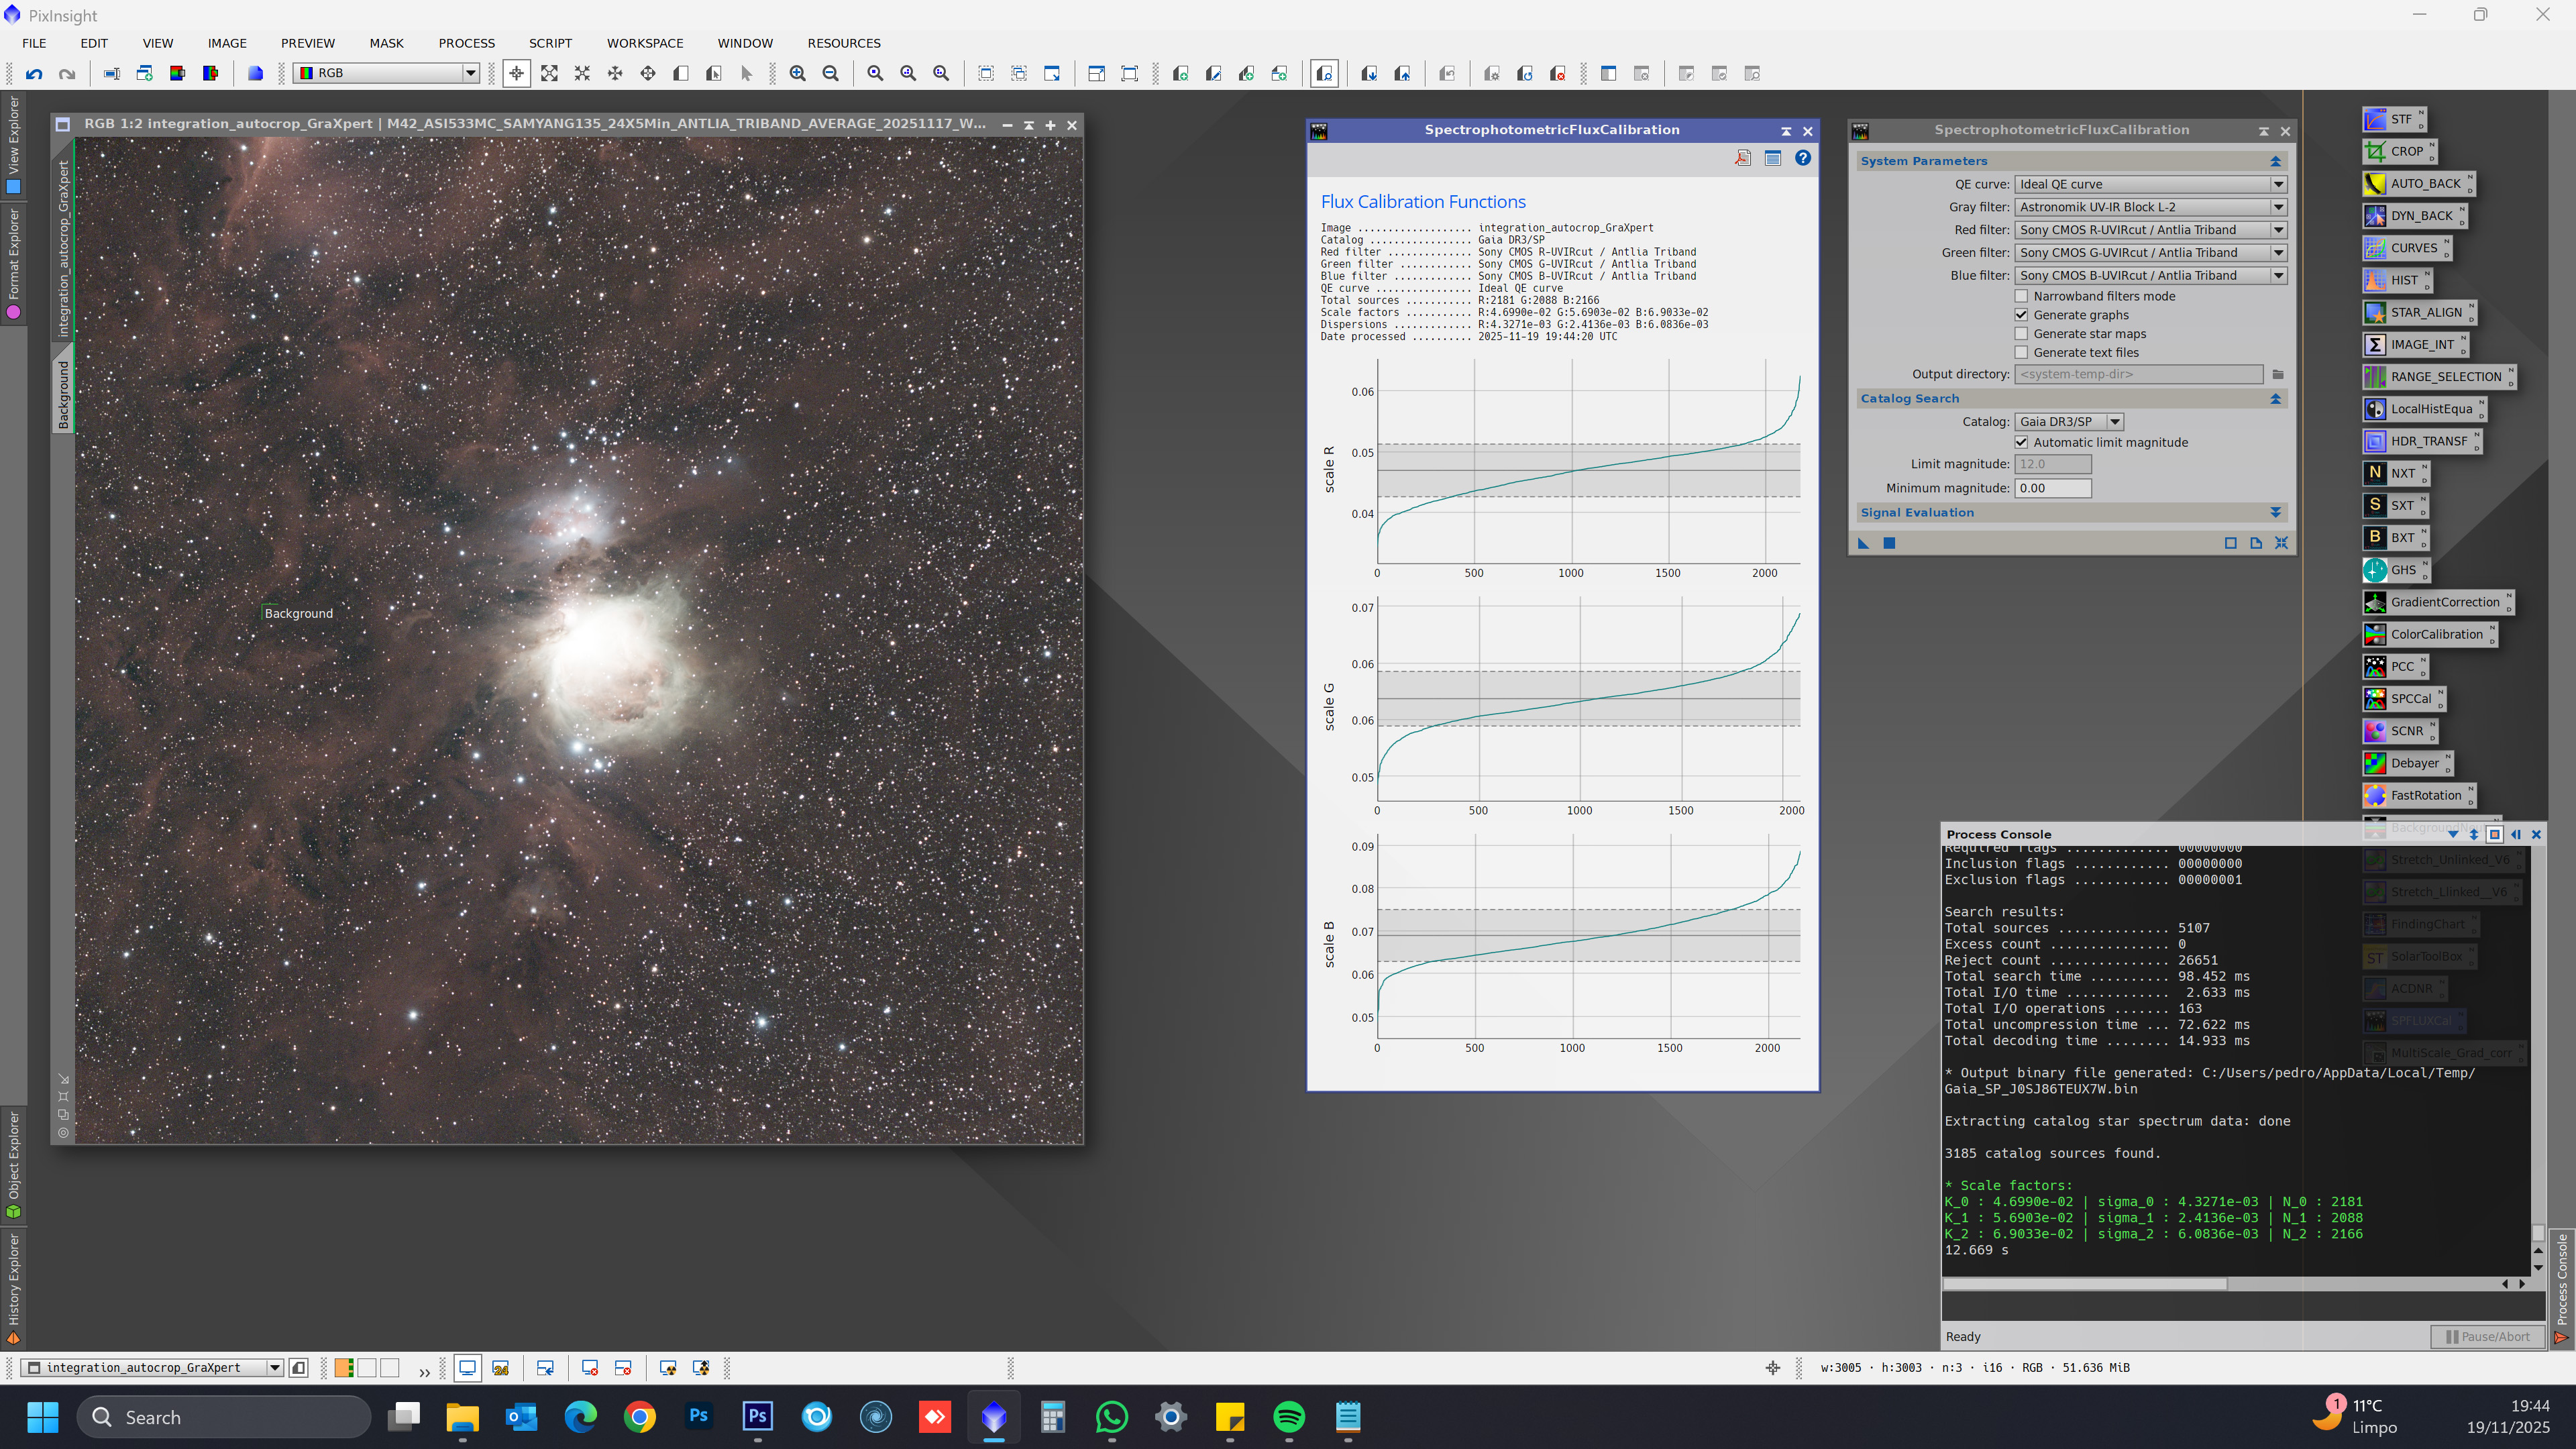The image size is (2576, 1449).
Task: Click the Zoom In magnifier icon
Action: 797,73
